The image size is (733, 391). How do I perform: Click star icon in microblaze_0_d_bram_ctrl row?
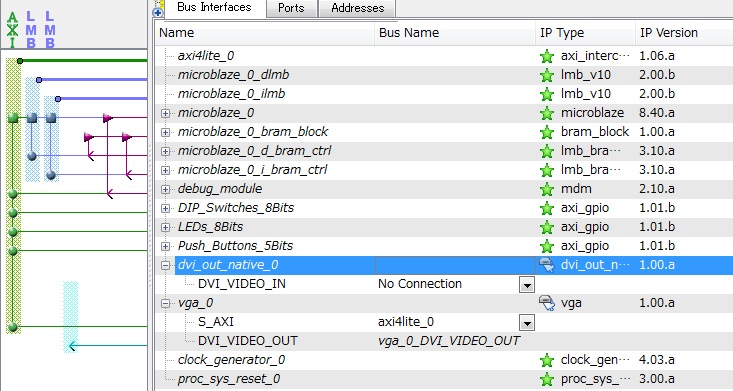click(546, 151)
